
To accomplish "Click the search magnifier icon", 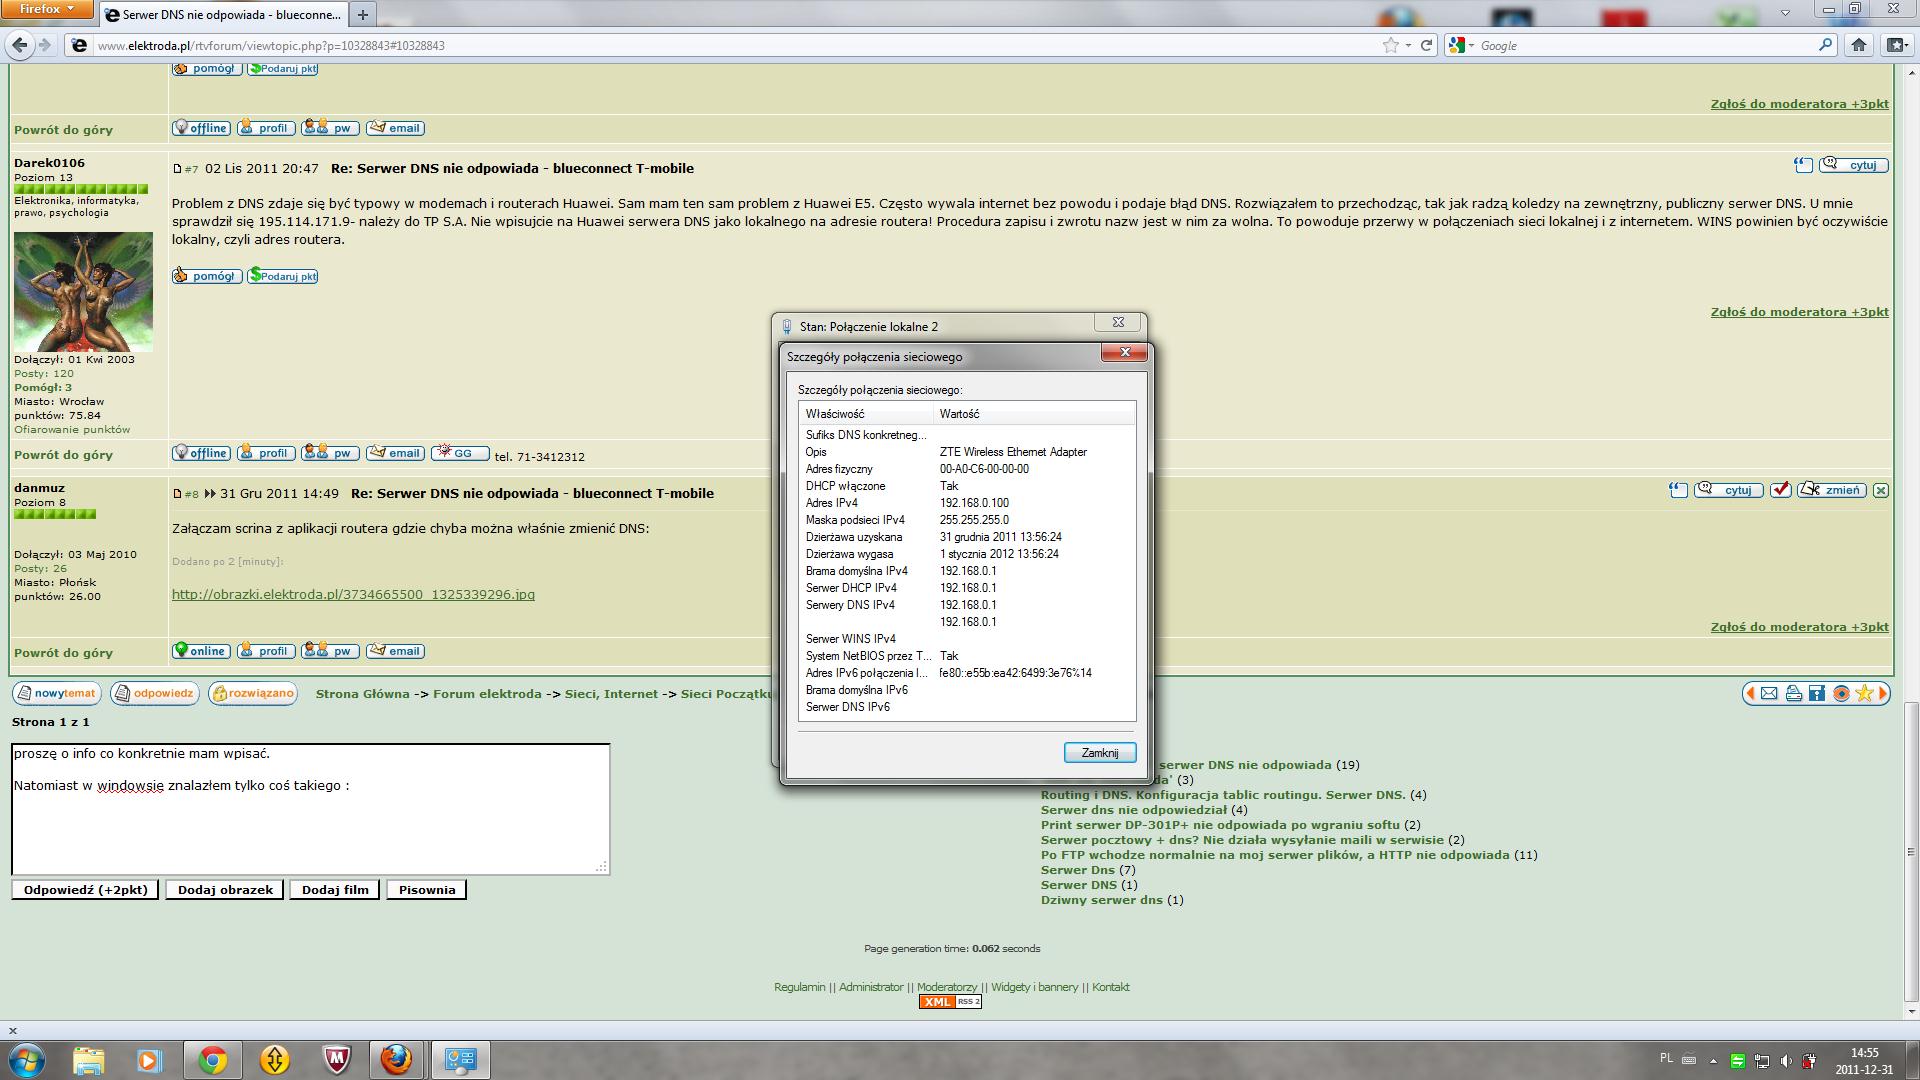I will click(1825, 45).
